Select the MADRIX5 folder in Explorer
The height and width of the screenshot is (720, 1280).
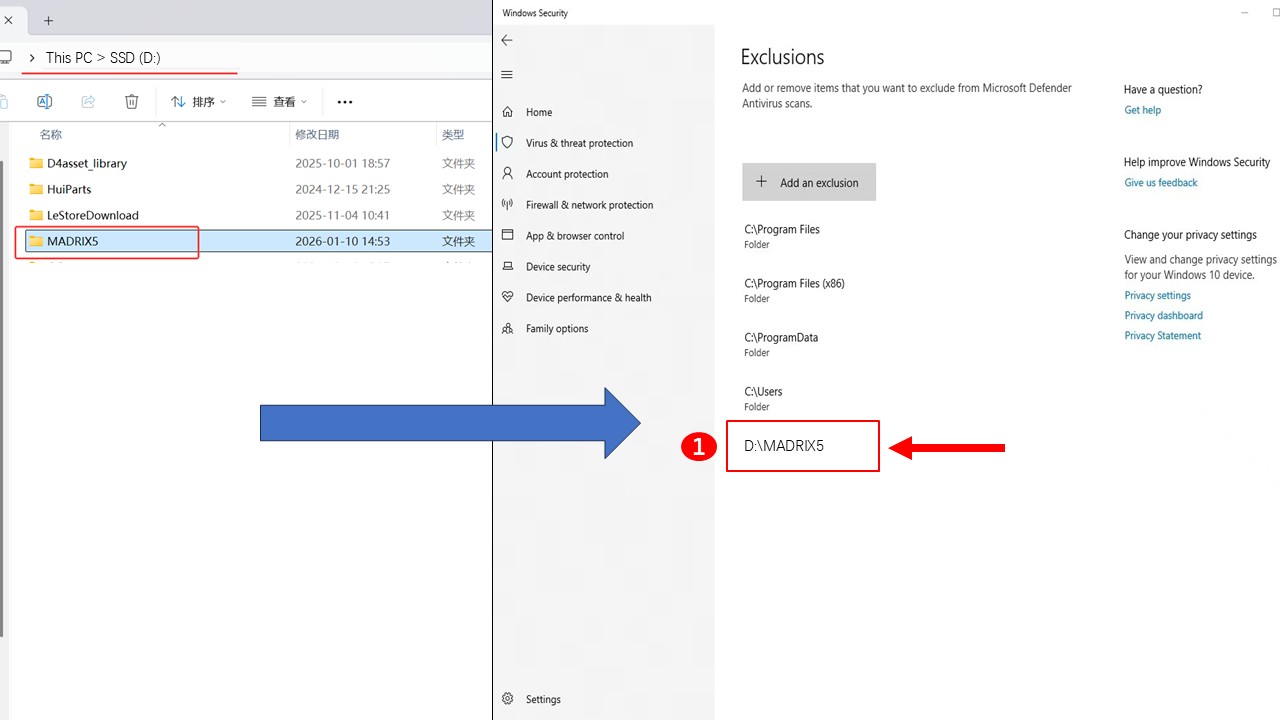73,241
